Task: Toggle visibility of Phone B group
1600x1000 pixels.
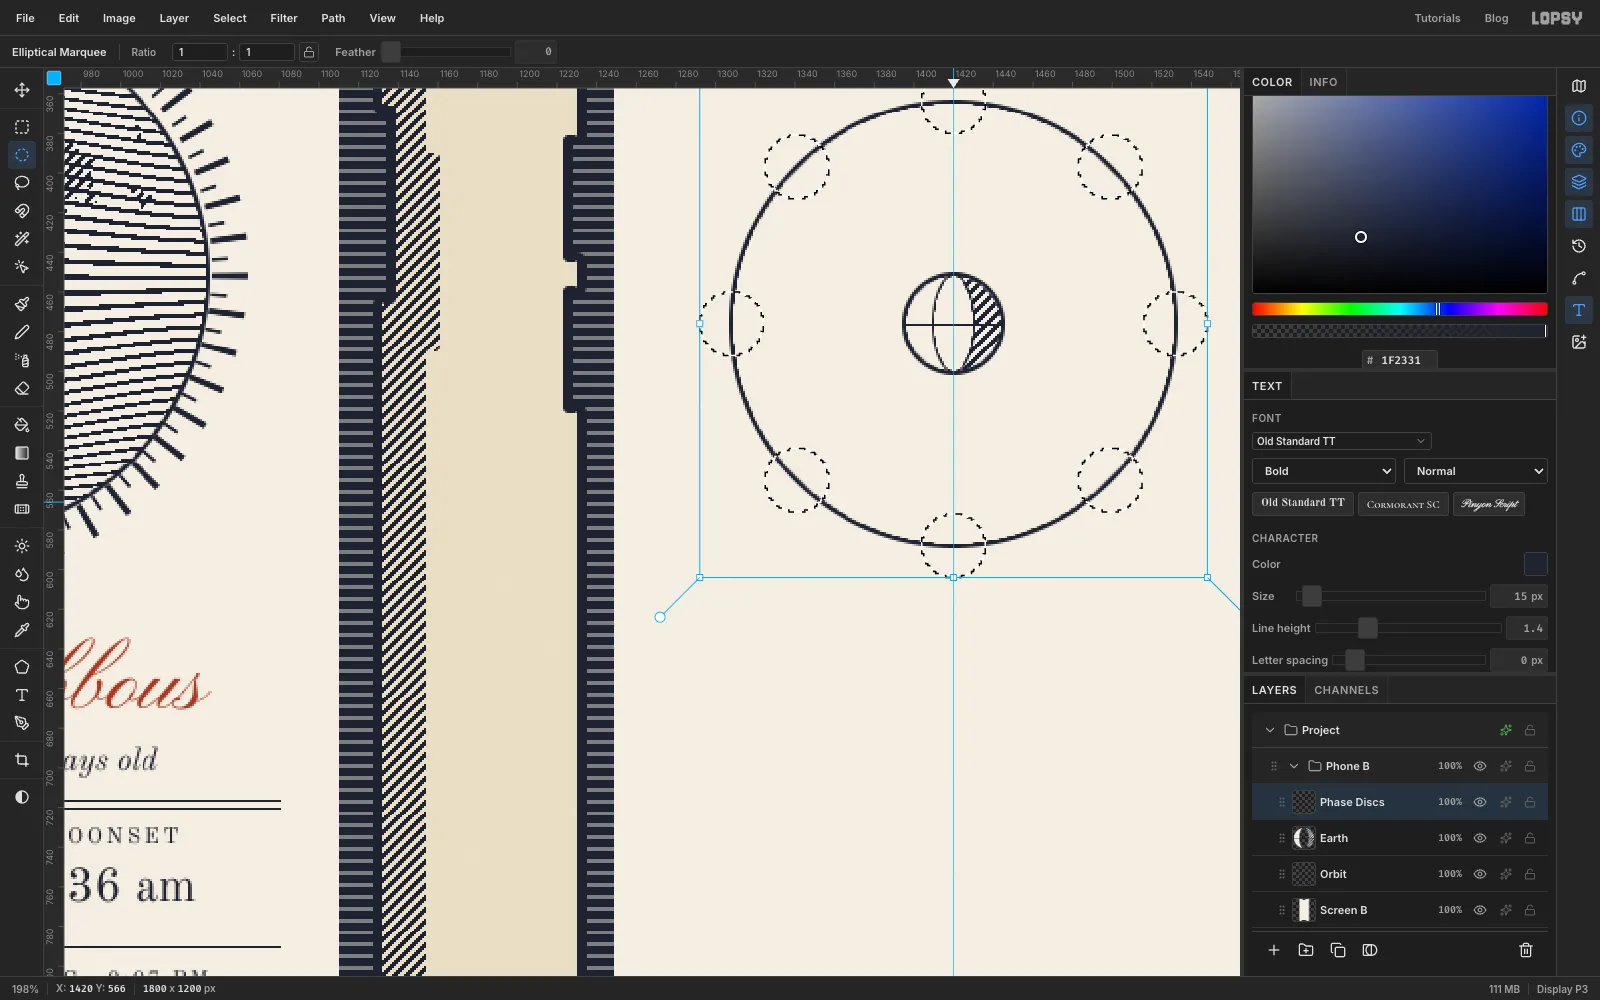Action: (1480, 766)
